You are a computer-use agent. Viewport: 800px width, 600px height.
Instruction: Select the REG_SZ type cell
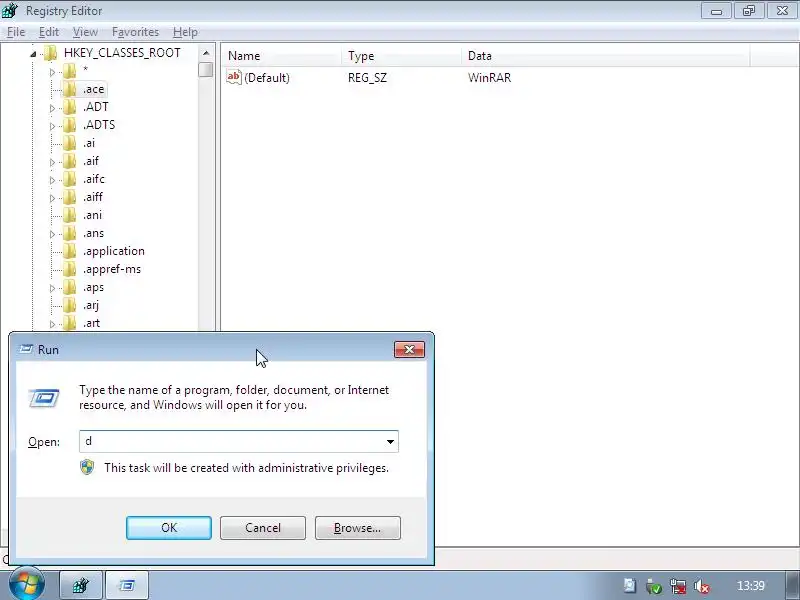coord(367,78)
